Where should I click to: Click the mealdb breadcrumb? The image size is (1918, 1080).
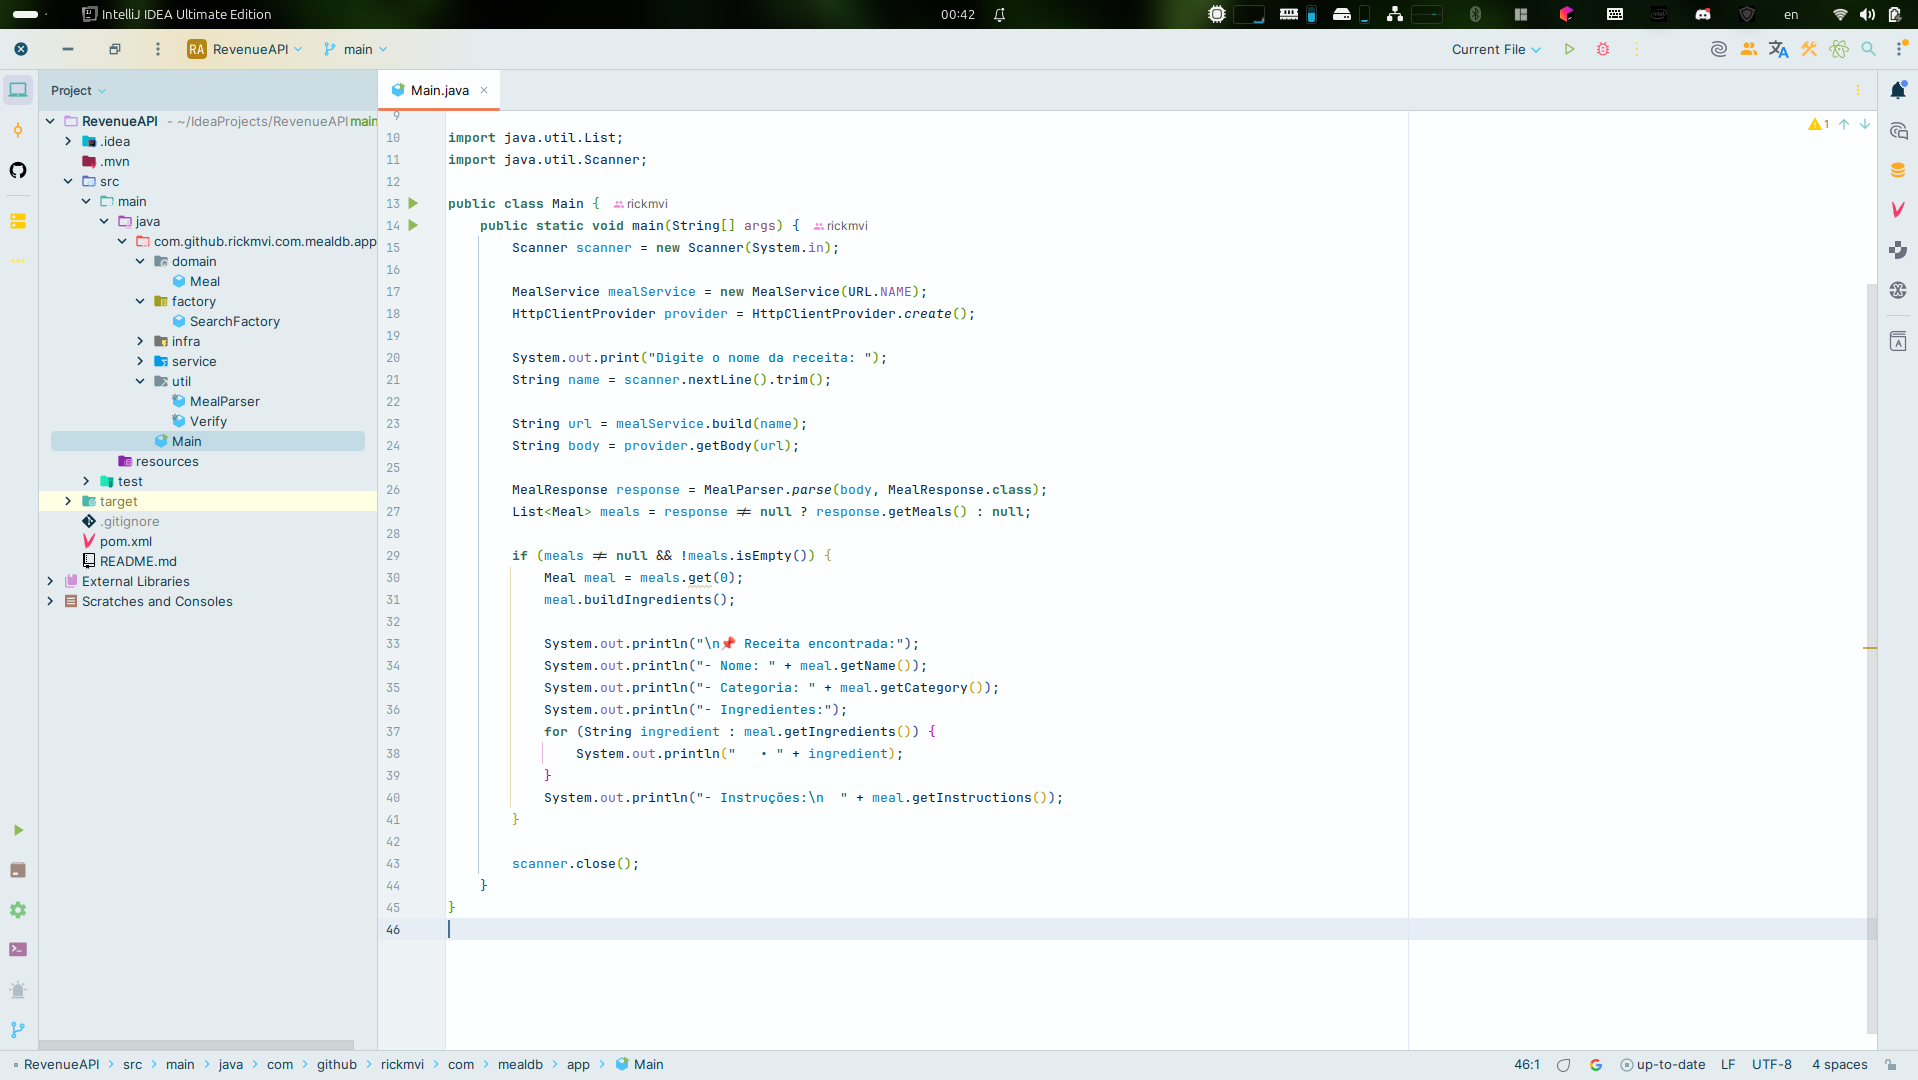(520, 1064)
